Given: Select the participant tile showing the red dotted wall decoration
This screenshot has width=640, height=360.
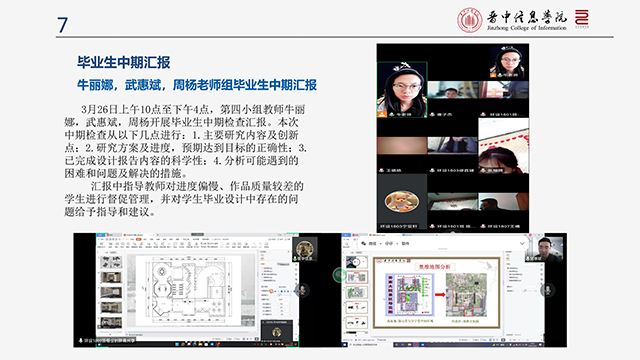Looking at the screenshot, I should click(x=503, y=146).
